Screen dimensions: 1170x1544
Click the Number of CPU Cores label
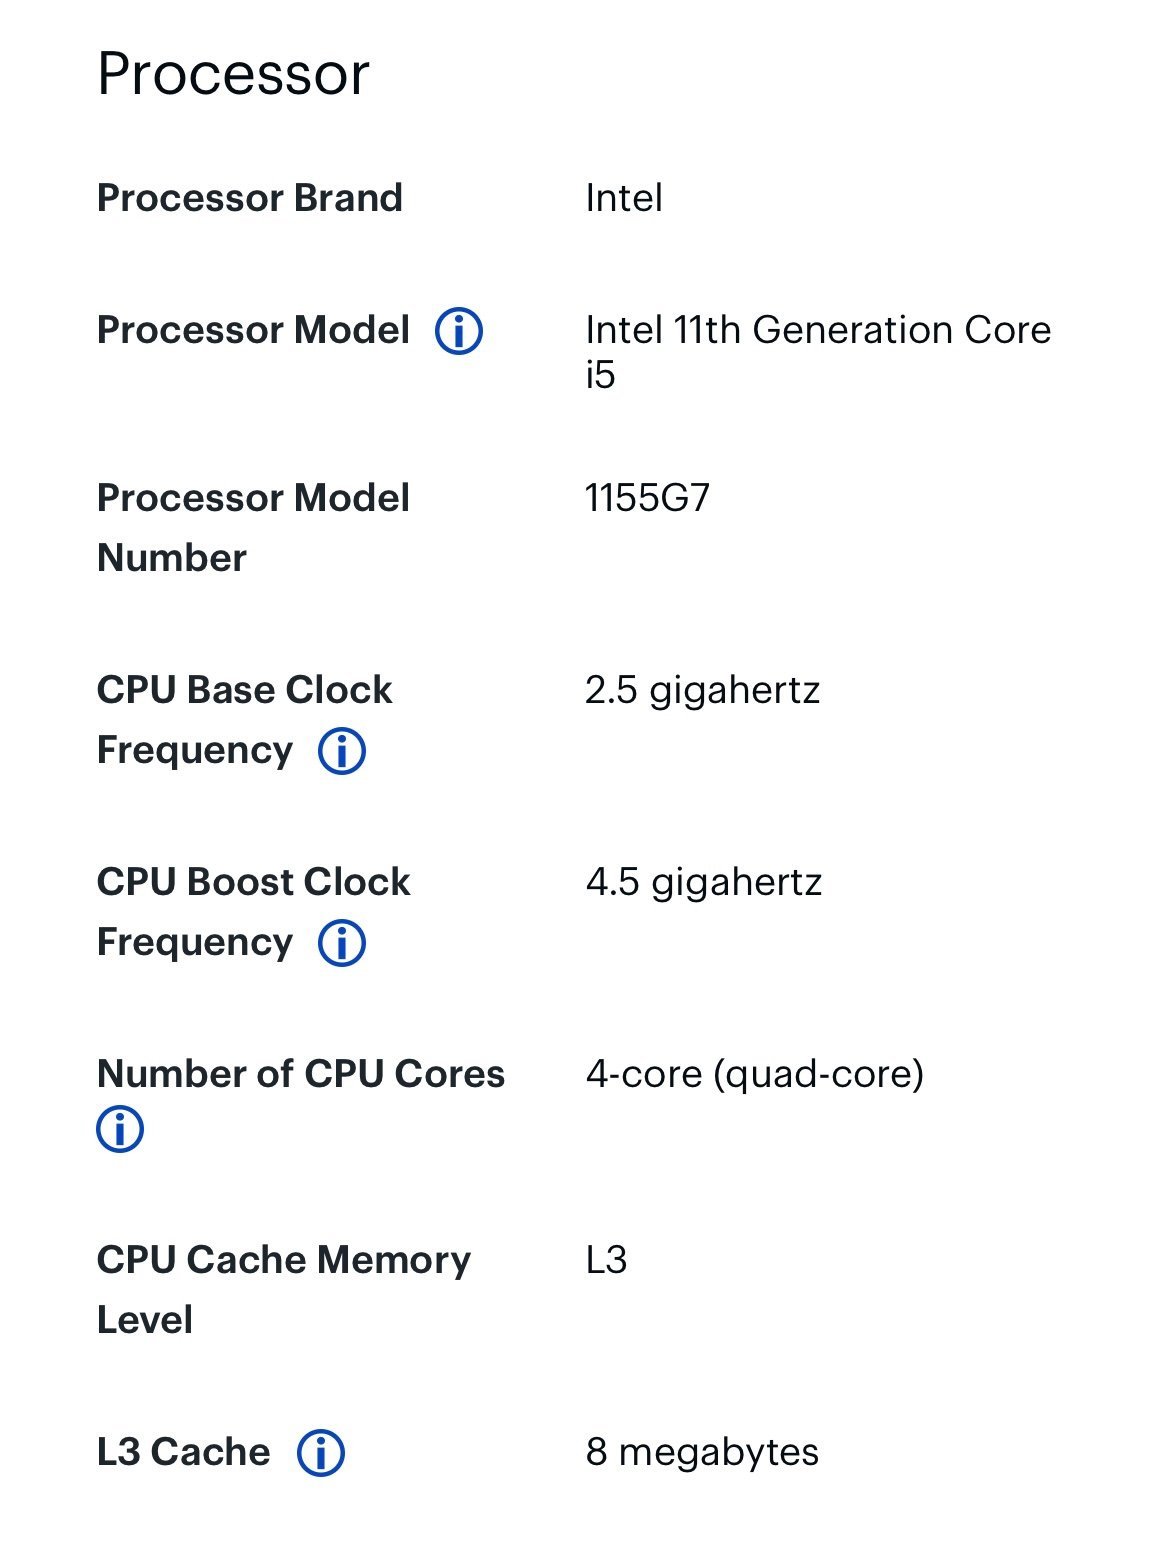coord(301,1074)
